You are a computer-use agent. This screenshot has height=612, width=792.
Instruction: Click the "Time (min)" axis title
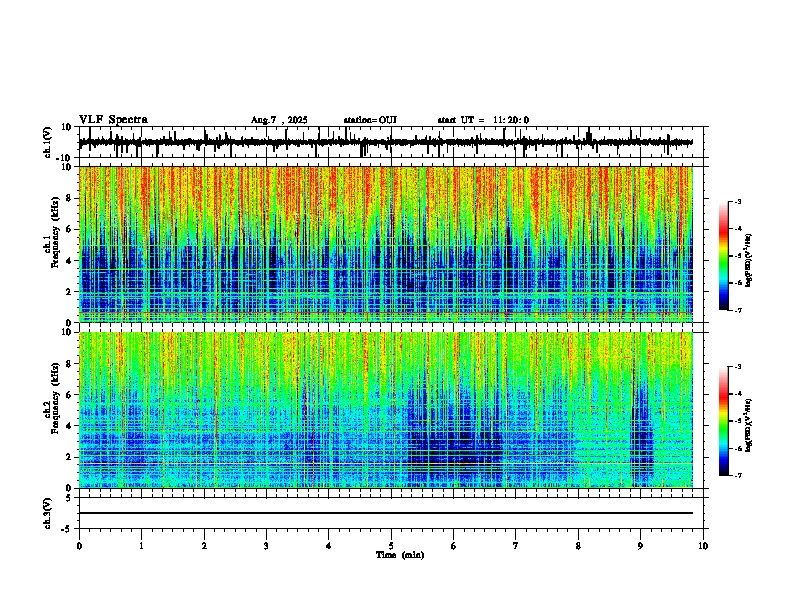click(400, 555)
